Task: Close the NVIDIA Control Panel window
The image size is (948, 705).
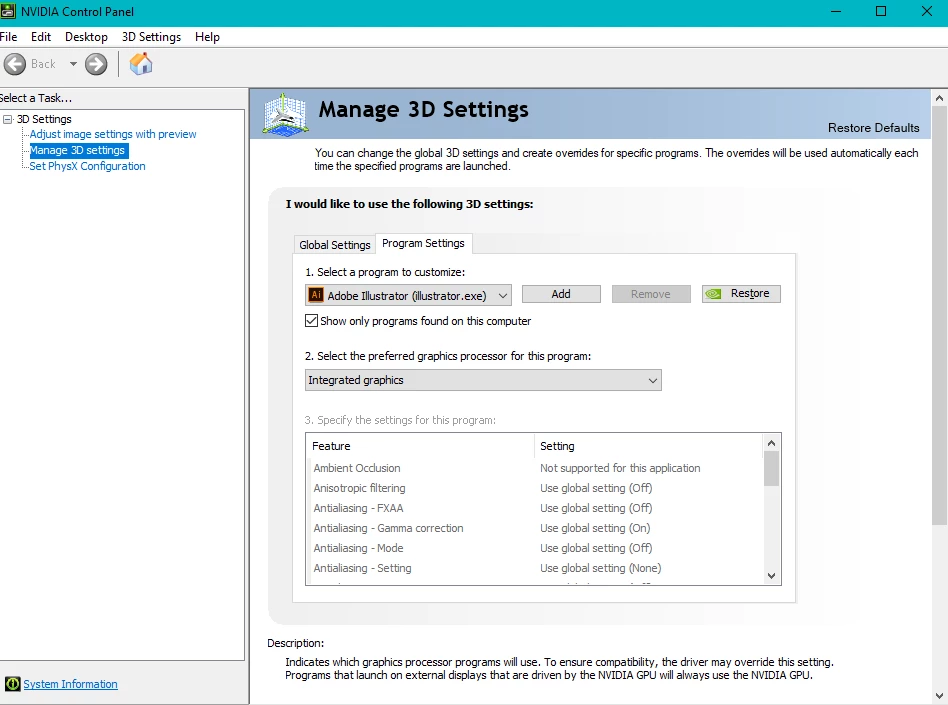Action: [926, 11]
